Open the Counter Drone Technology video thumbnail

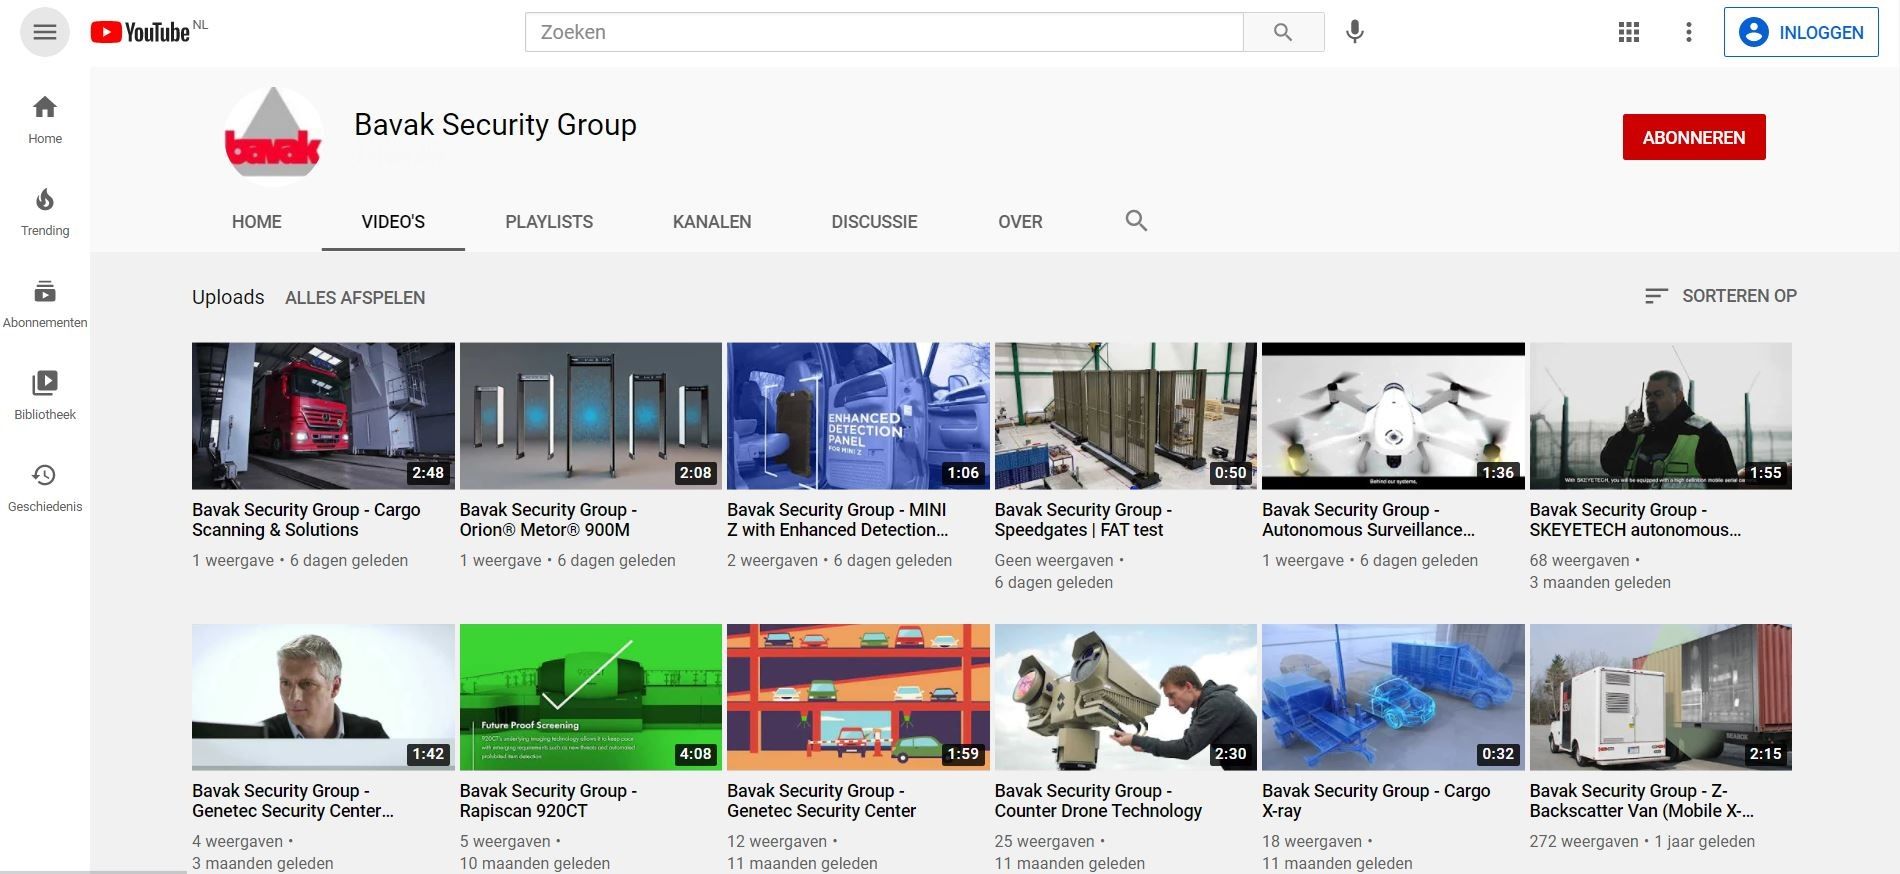point(1125,697)
